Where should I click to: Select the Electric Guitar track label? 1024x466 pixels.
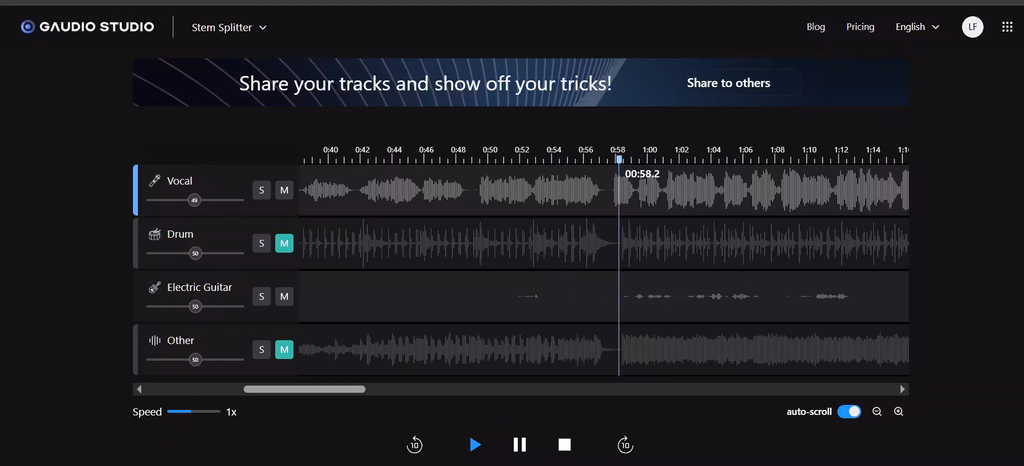pos(199,287)
